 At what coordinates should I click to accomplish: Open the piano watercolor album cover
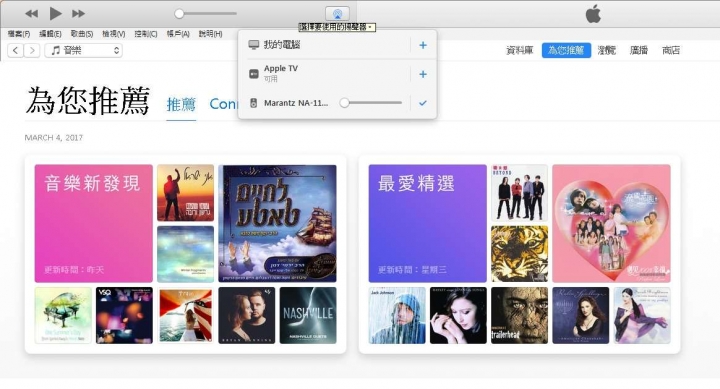click(x=63, y=316)
